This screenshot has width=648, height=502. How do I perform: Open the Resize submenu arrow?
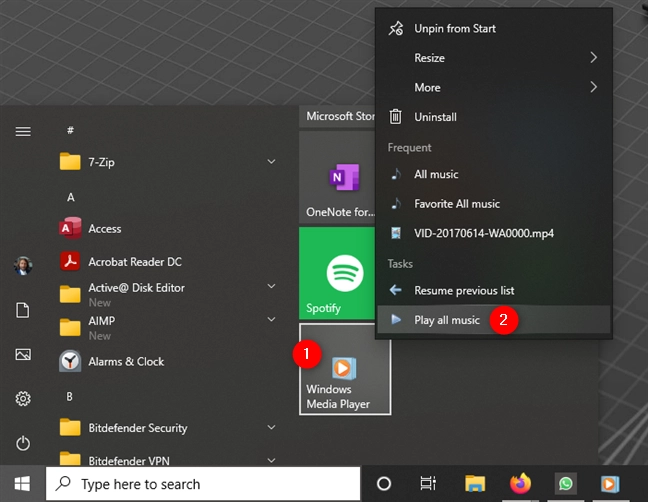click(593, 57)
